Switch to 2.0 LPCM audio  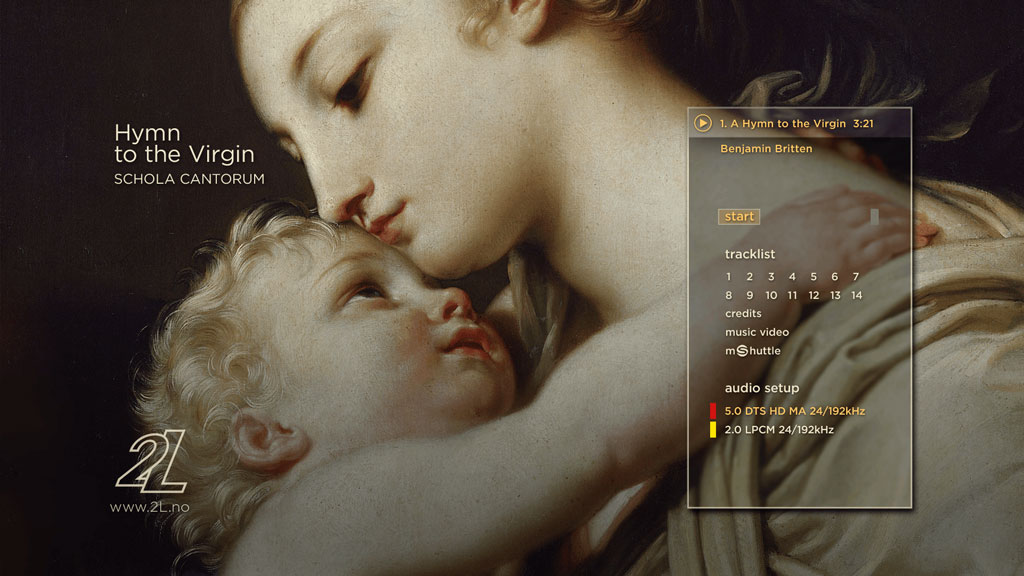click(x=779, y=430)
